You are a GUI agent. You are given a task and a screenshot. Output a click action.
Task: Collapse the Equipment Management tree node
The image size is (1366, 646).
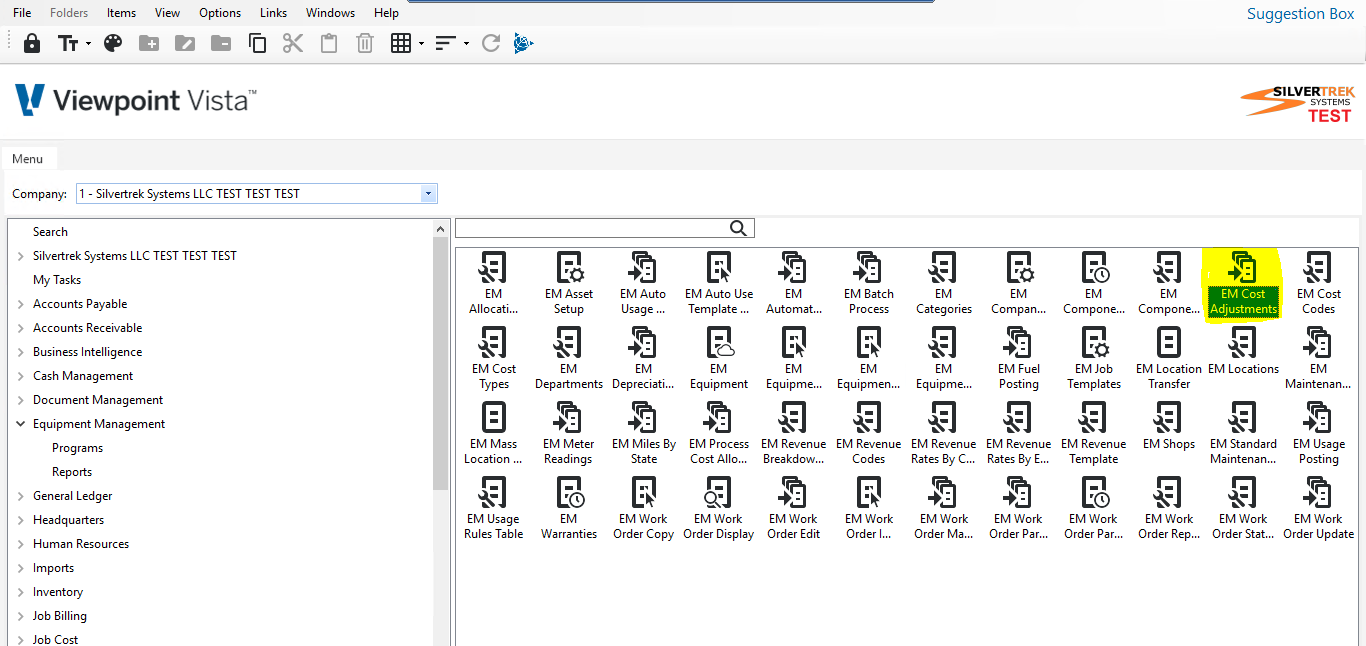pyautogui.click(x=20, y=424)
